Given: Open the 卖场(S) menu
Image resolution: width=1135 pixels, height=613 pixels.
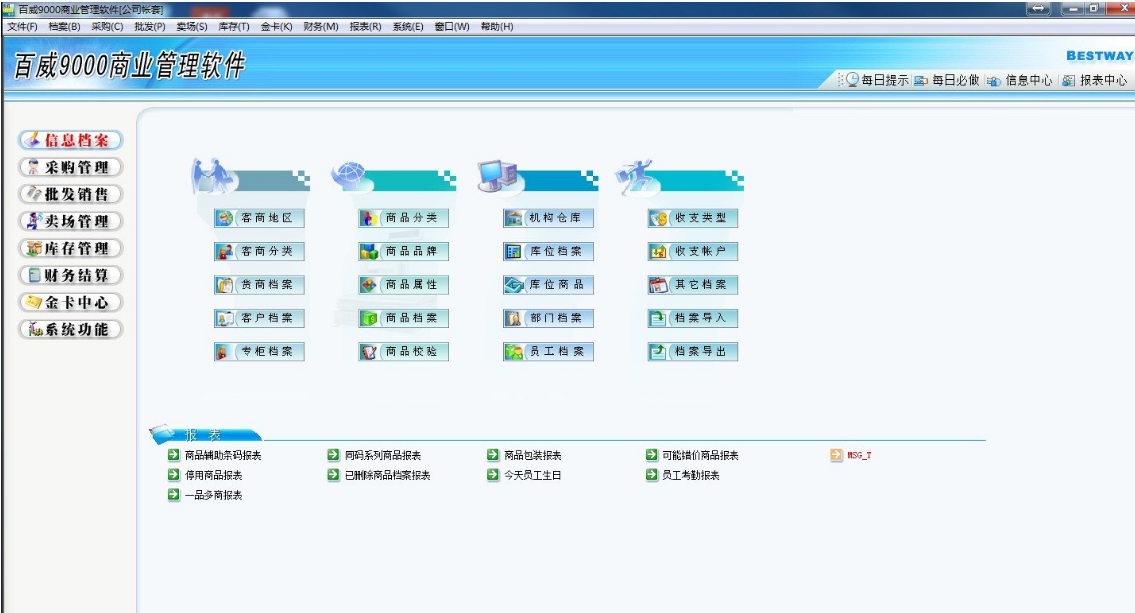Looking at the screenshot, I should click(192, 27).
